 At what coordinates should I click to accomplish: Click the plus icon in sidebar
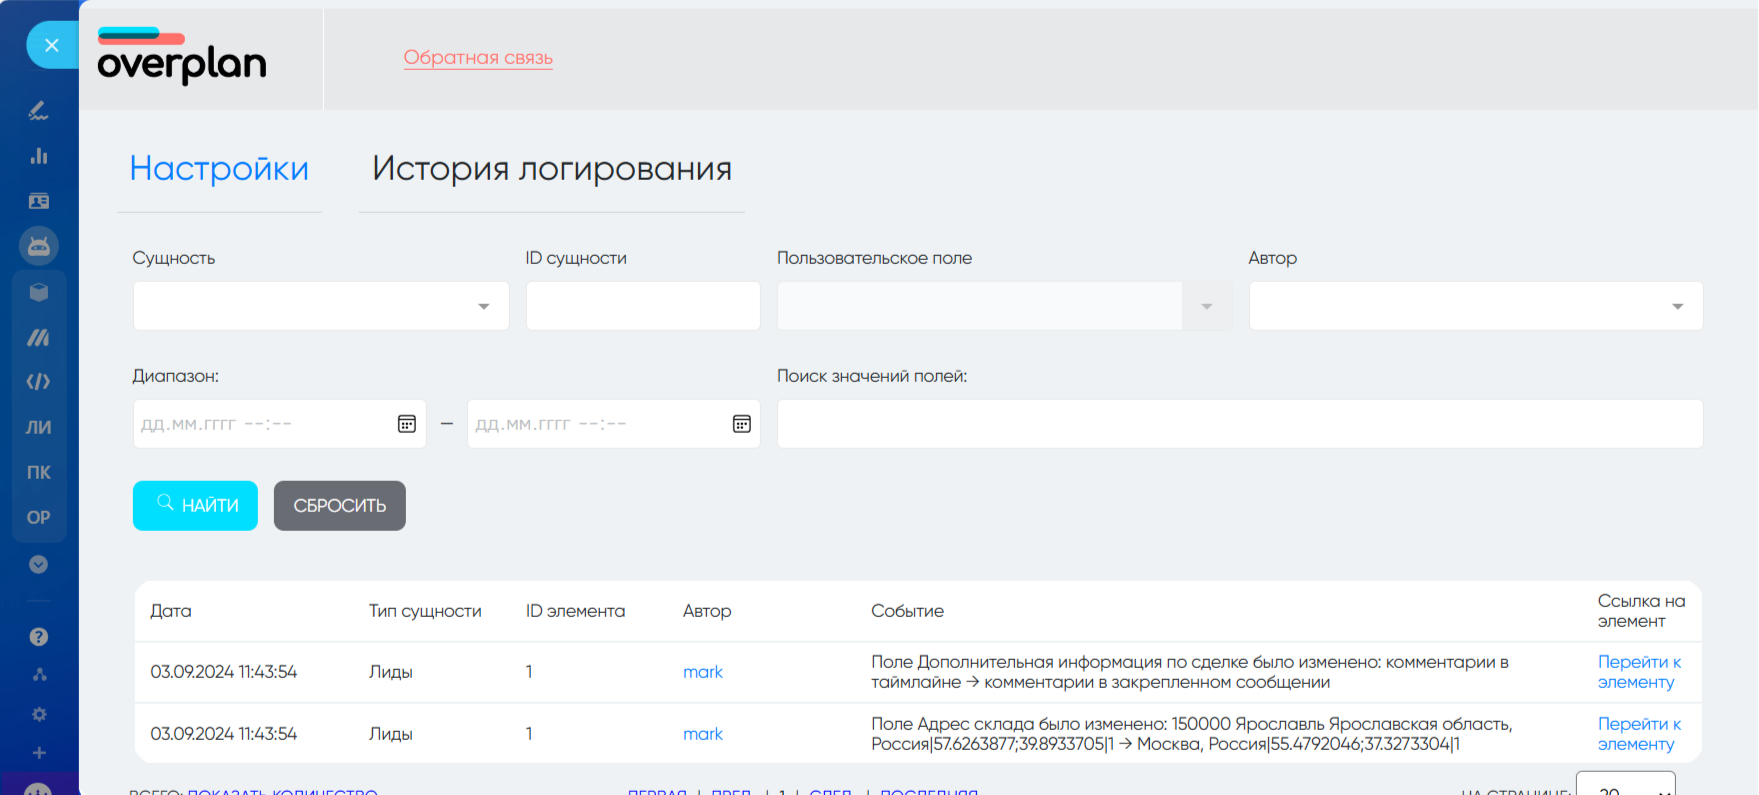(39, 753)
